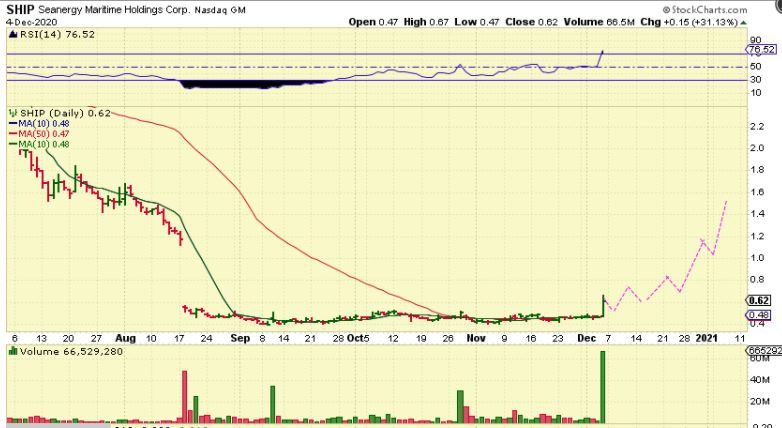Screen dimensions: 782x428
Task: Click the 'RSI(14) 76.52' indicator label
Action: click(57, 34)
